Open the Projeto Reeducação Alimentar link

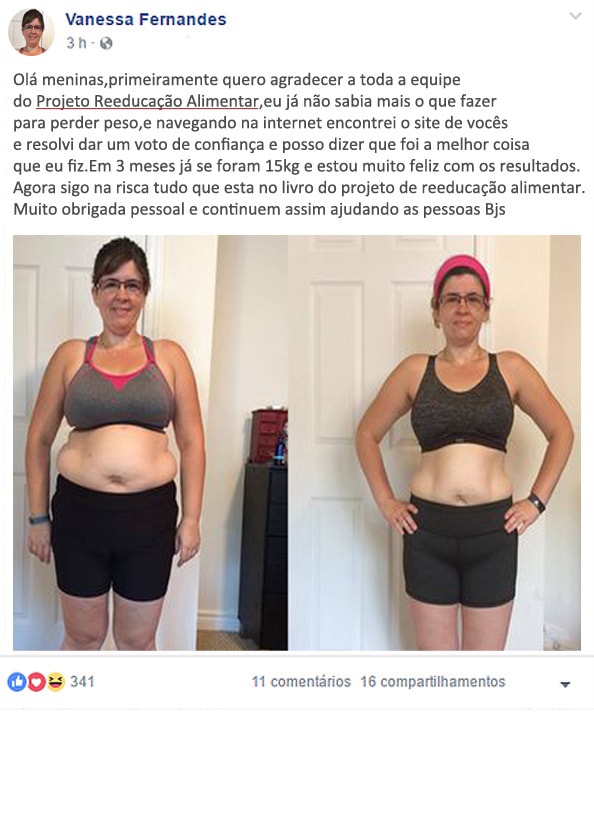(x=147, y=101)
